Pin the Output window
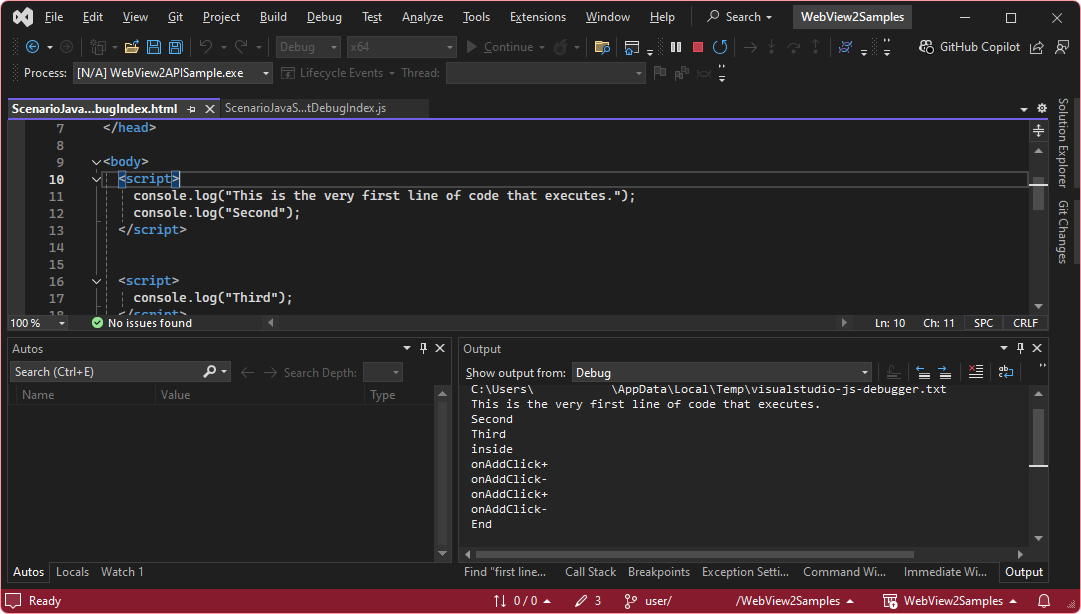Screen dimensions: 1081x614 (x=1020, y=348)
